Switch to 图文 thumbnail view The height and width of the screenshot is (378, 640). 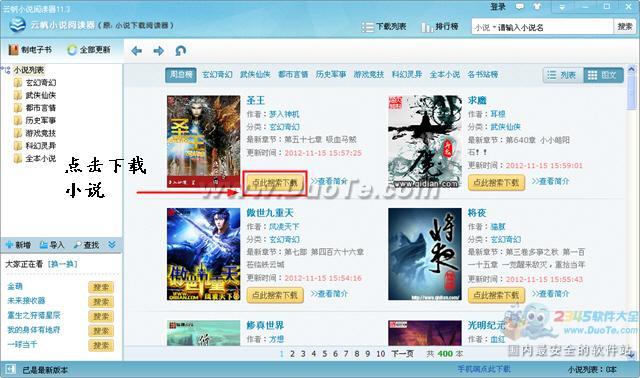(x=603, y=75)
